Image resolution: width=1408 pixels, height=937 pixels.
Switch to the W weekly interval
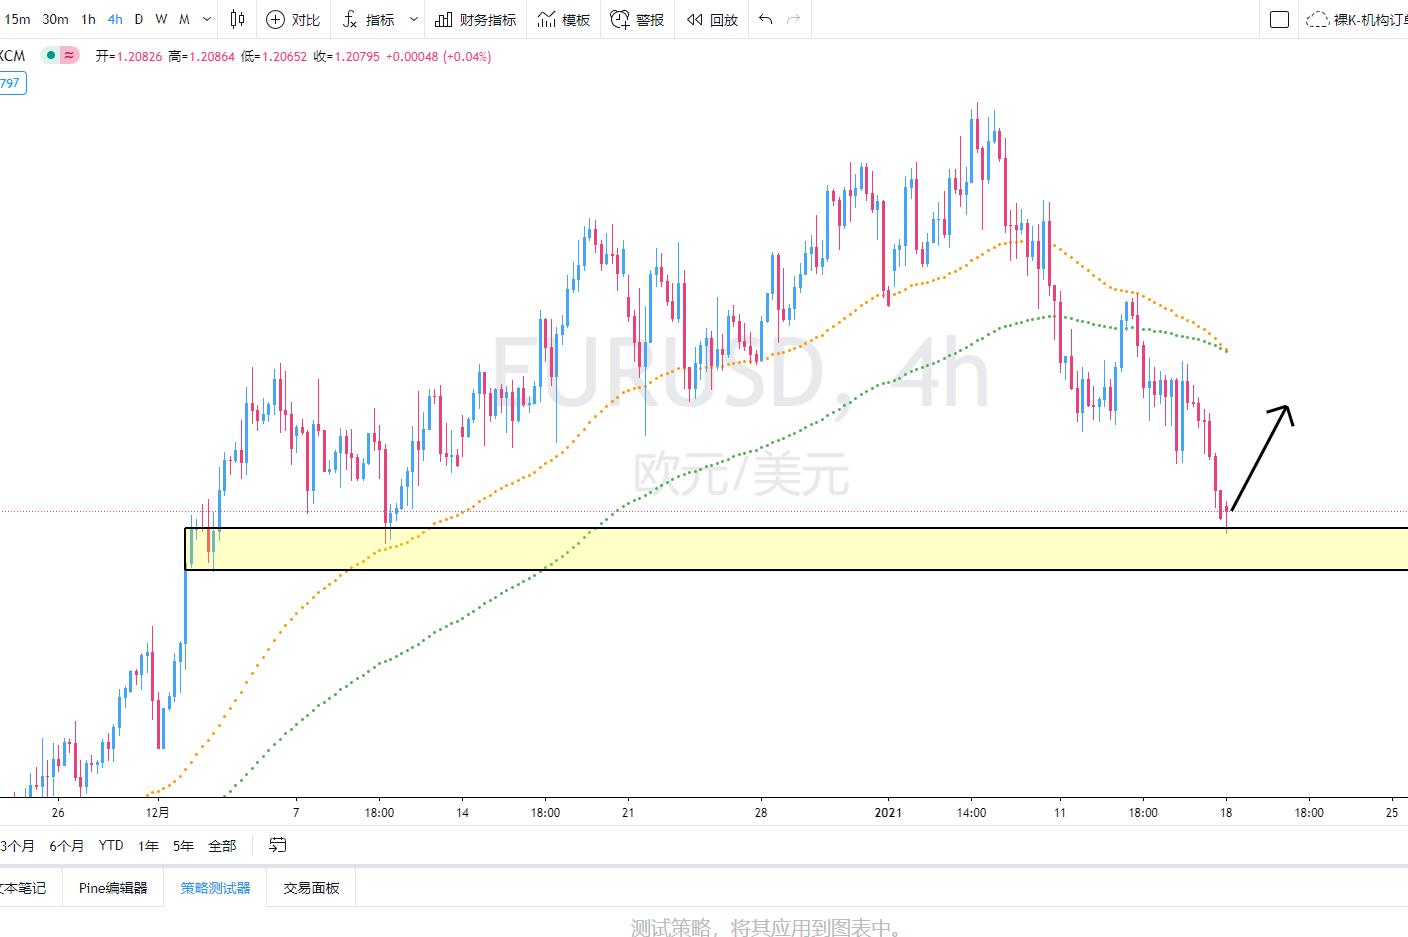click(161, 19)
